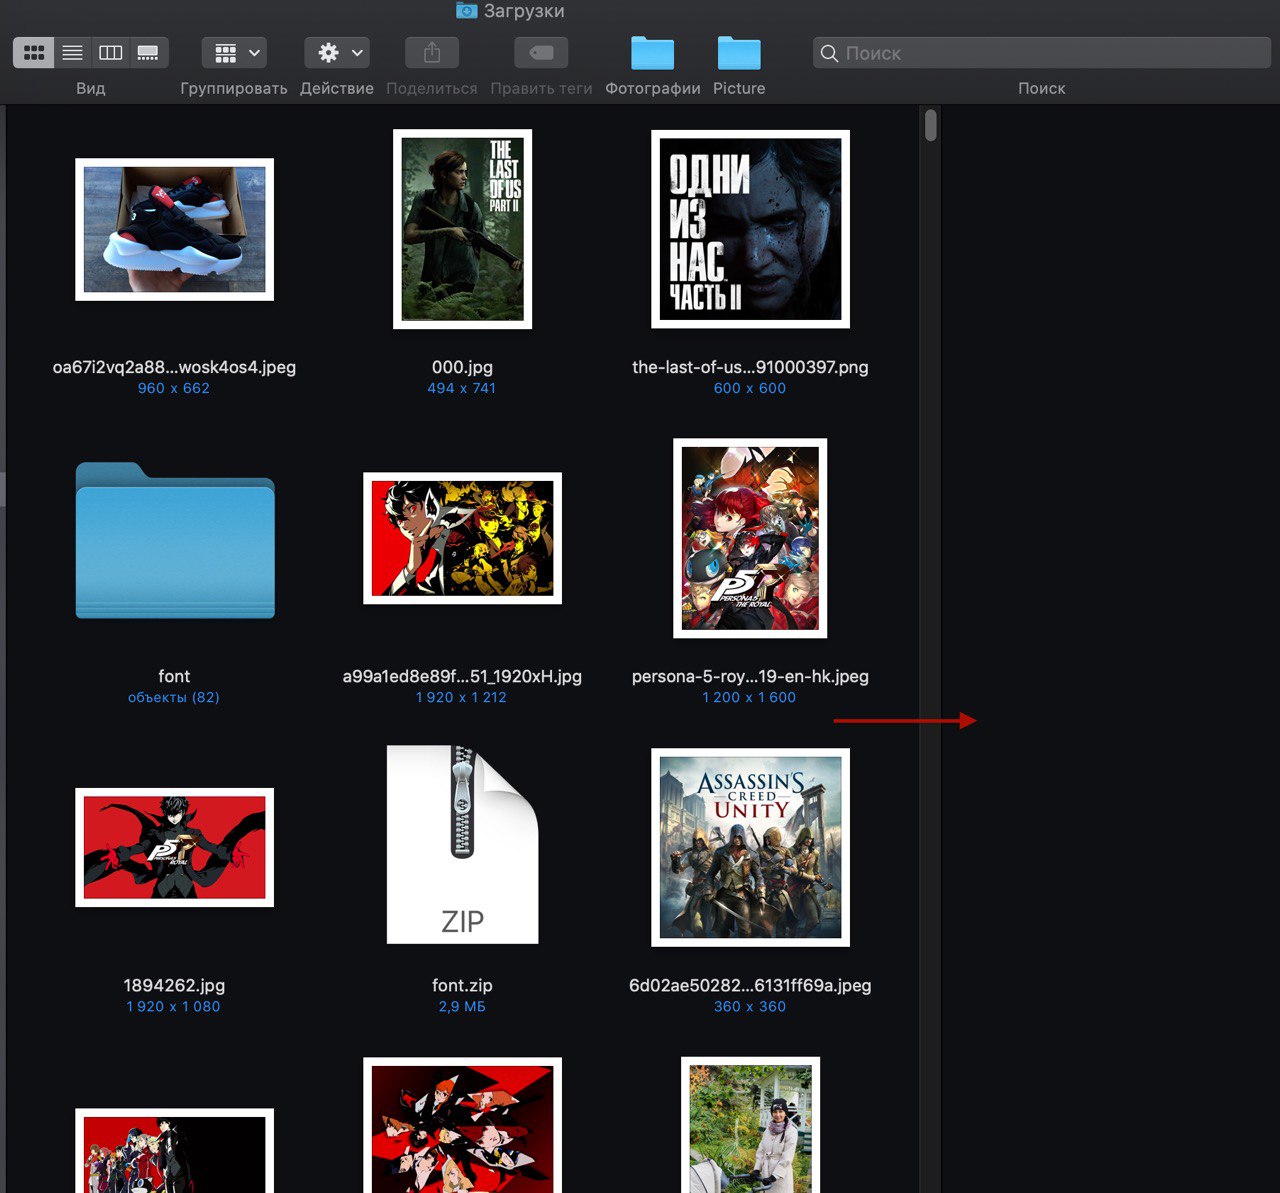Select the Persona group on black thumbnail
The width and height of the screenshot is (1280, 1193).
pyautogui.click(x=174, y=1150)
